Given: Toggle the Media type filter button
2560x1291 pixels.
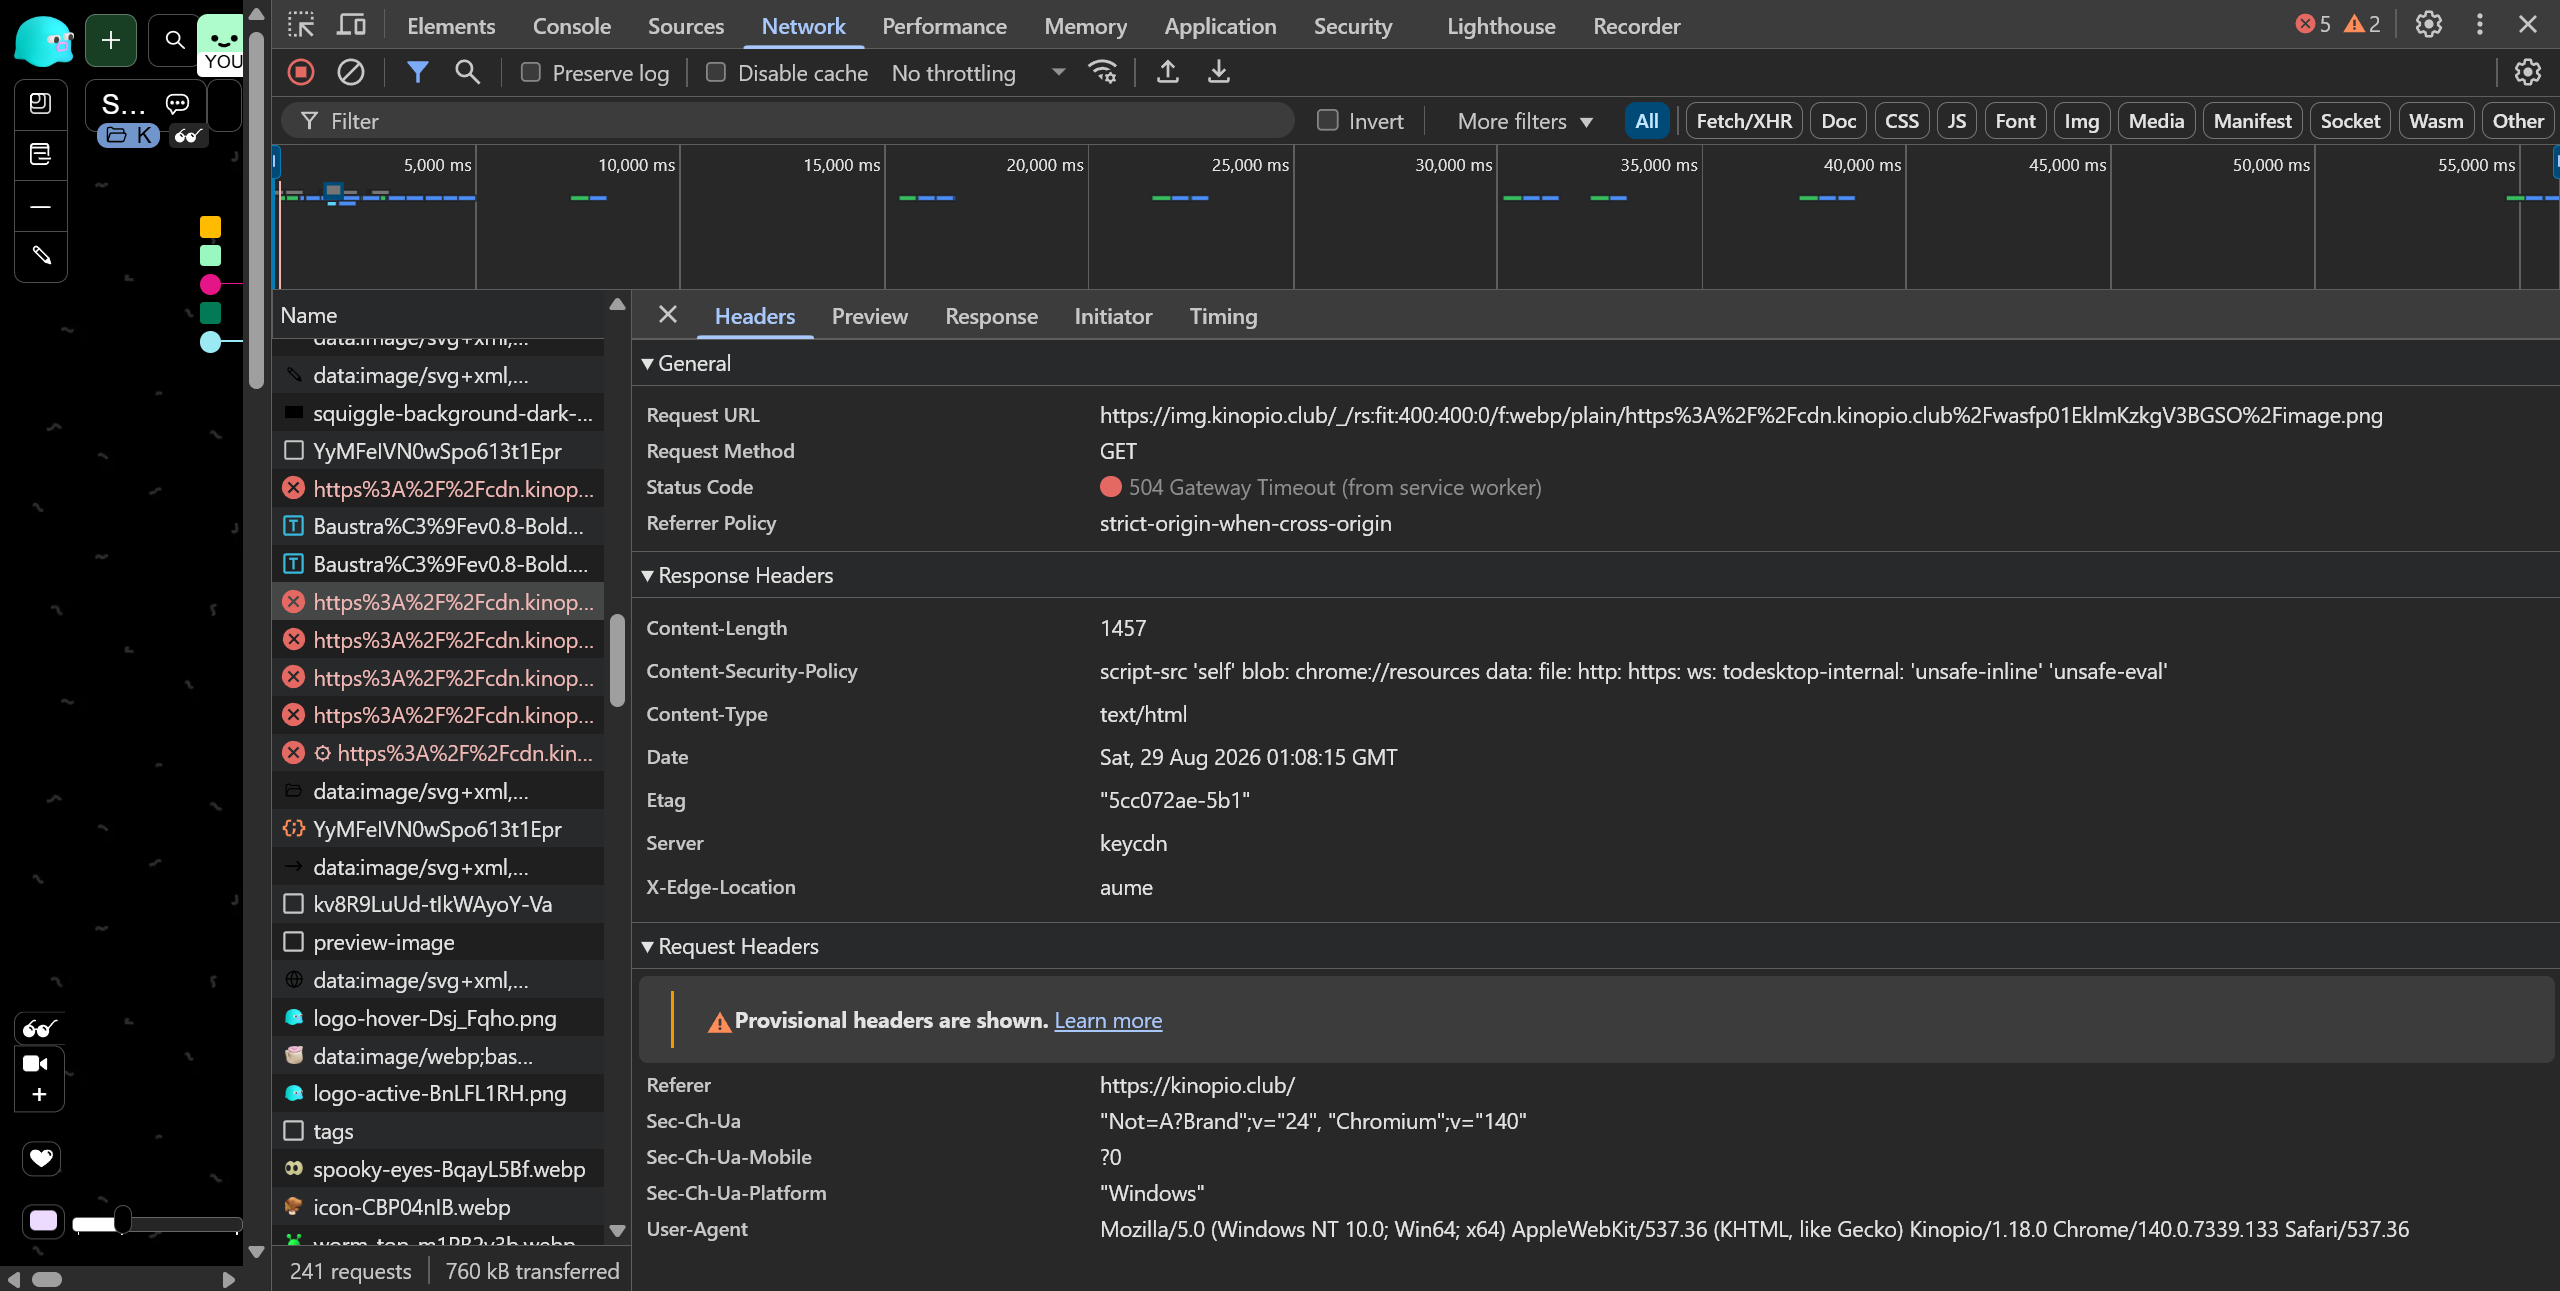Looking at the screenshot, I should click(2156, 121).
